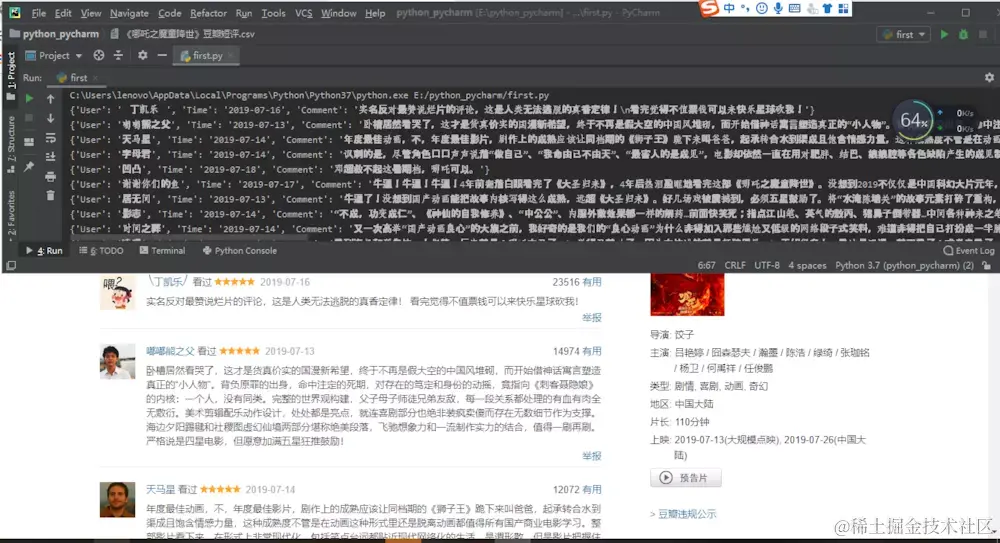1000x543 pixels.
Task: Toggle the Structure side tab
Action: [11, 145]
